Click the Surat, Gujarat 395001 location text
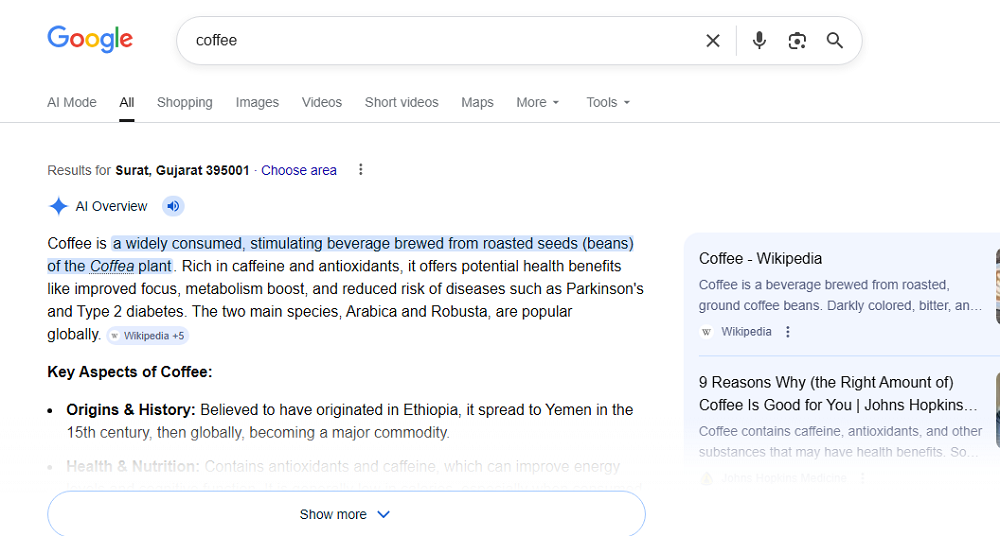 tap(182, 170)
